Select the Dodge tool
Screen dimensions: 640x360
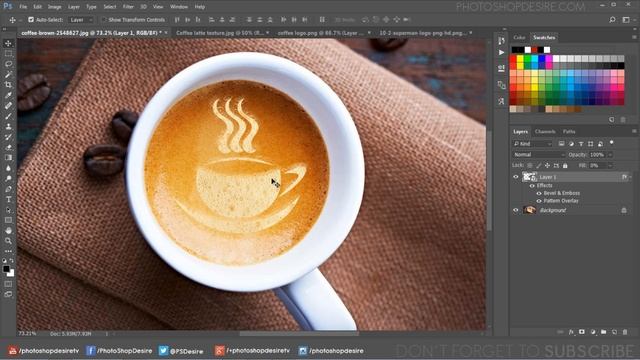pyautogui.click(x=8, y=178)
